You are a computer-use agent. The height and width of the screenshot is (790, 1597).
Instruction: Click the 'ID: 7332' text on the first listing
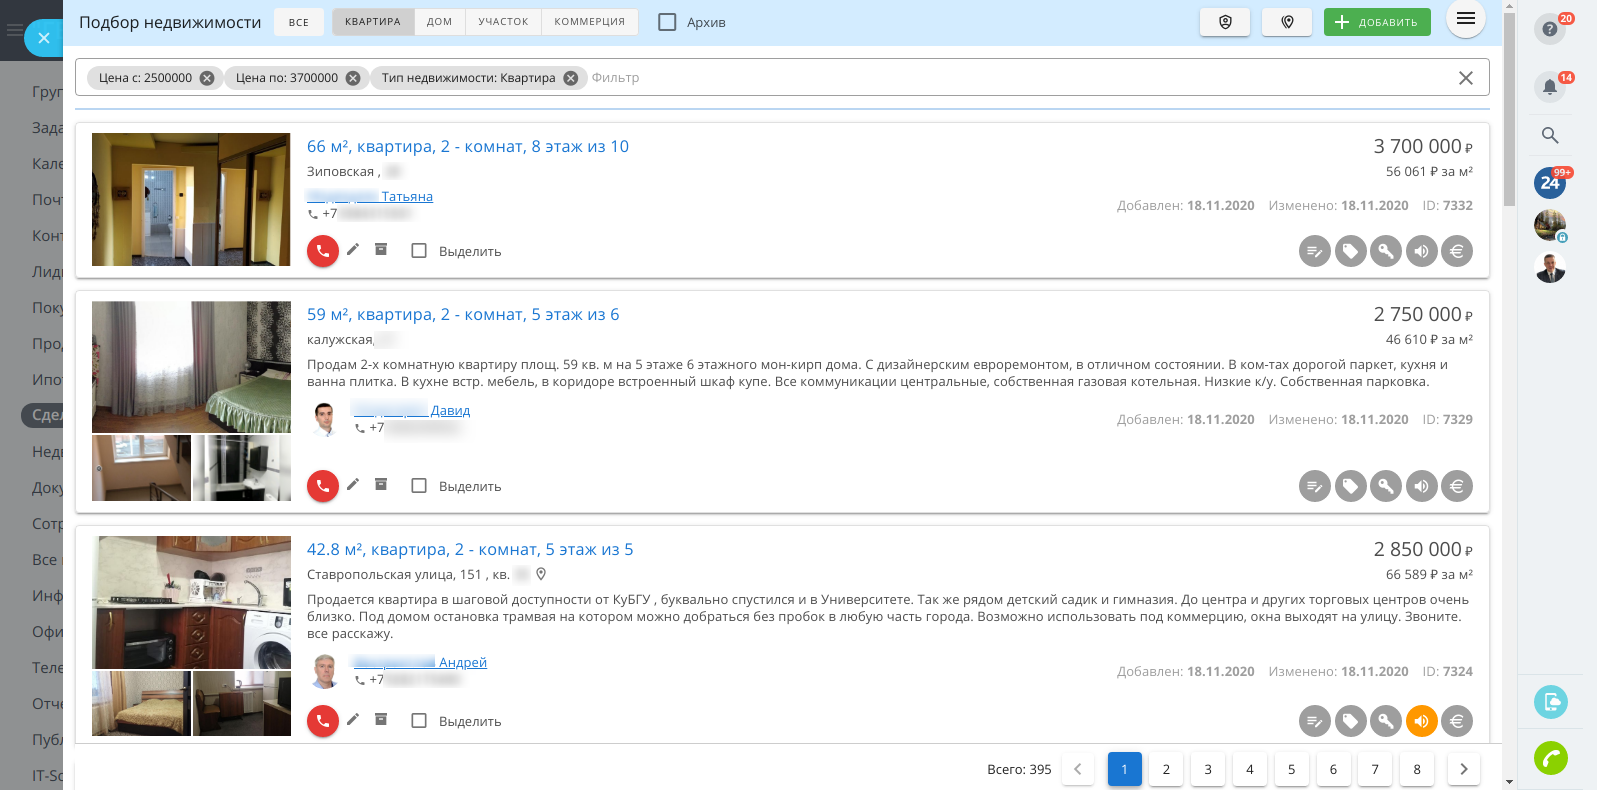(x=1447, y=205)
